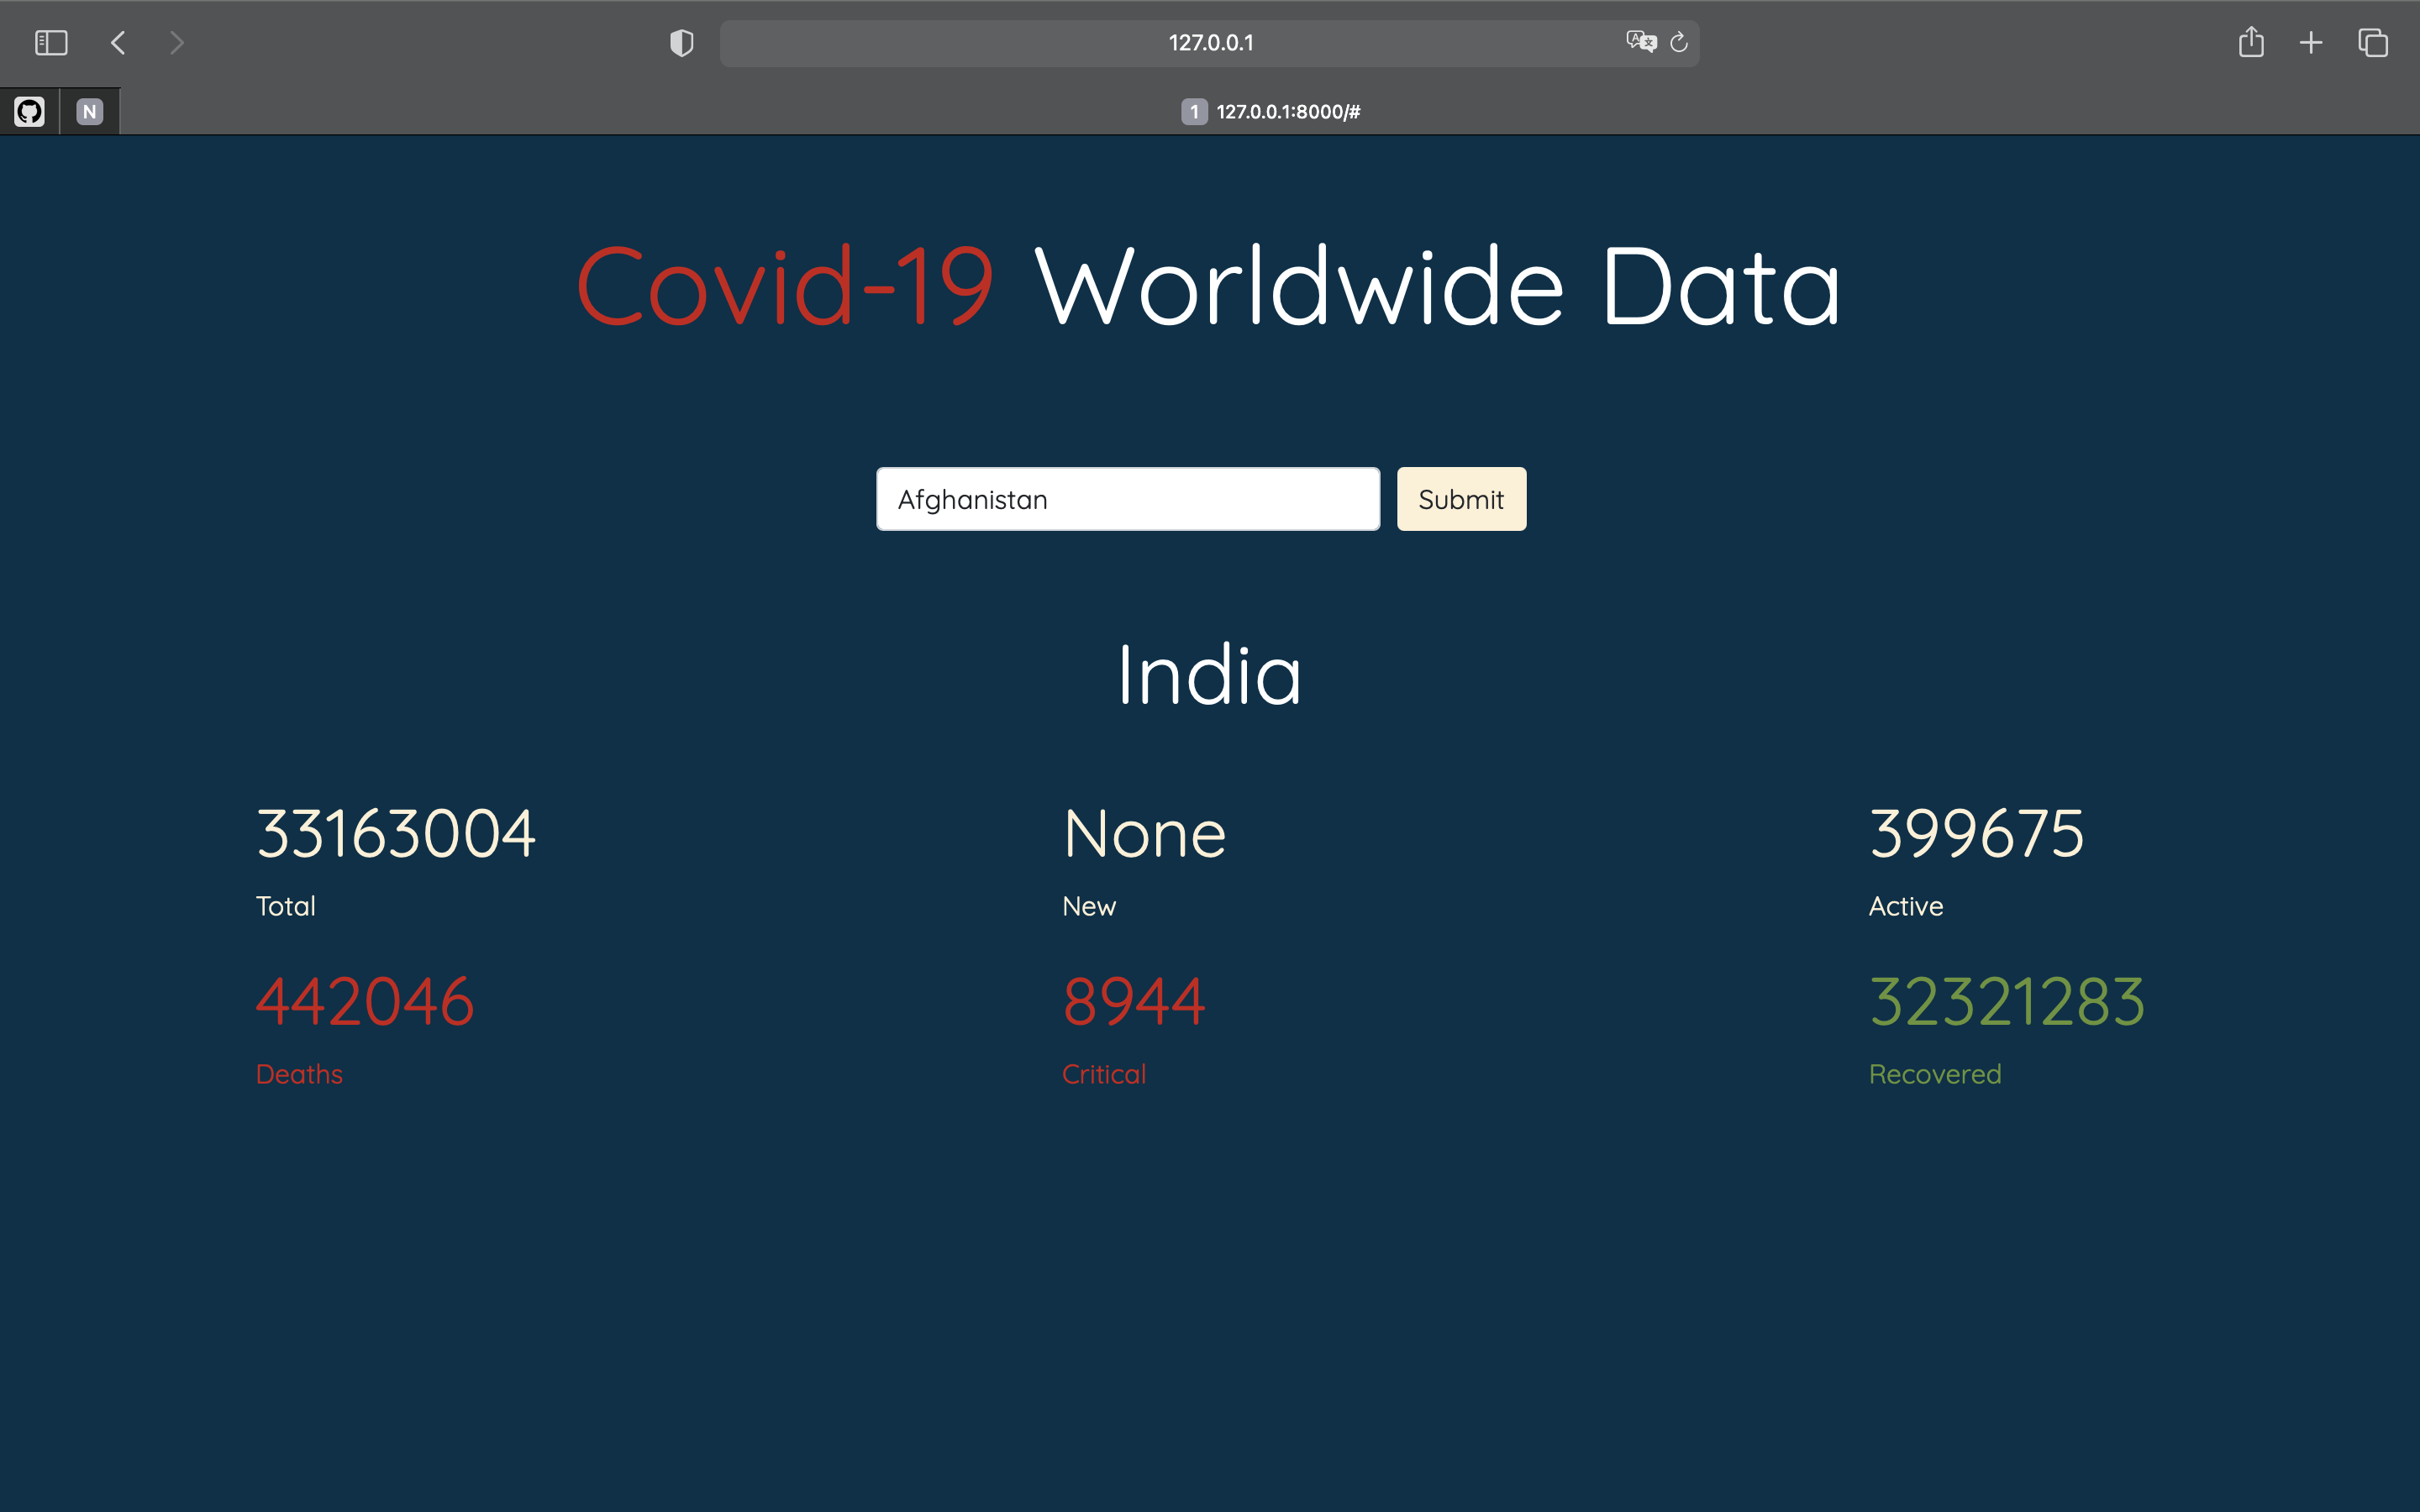Open the Share menu for this page
The height and width of the screenshot is (1512, 2420).
[x=2252, y=42]
